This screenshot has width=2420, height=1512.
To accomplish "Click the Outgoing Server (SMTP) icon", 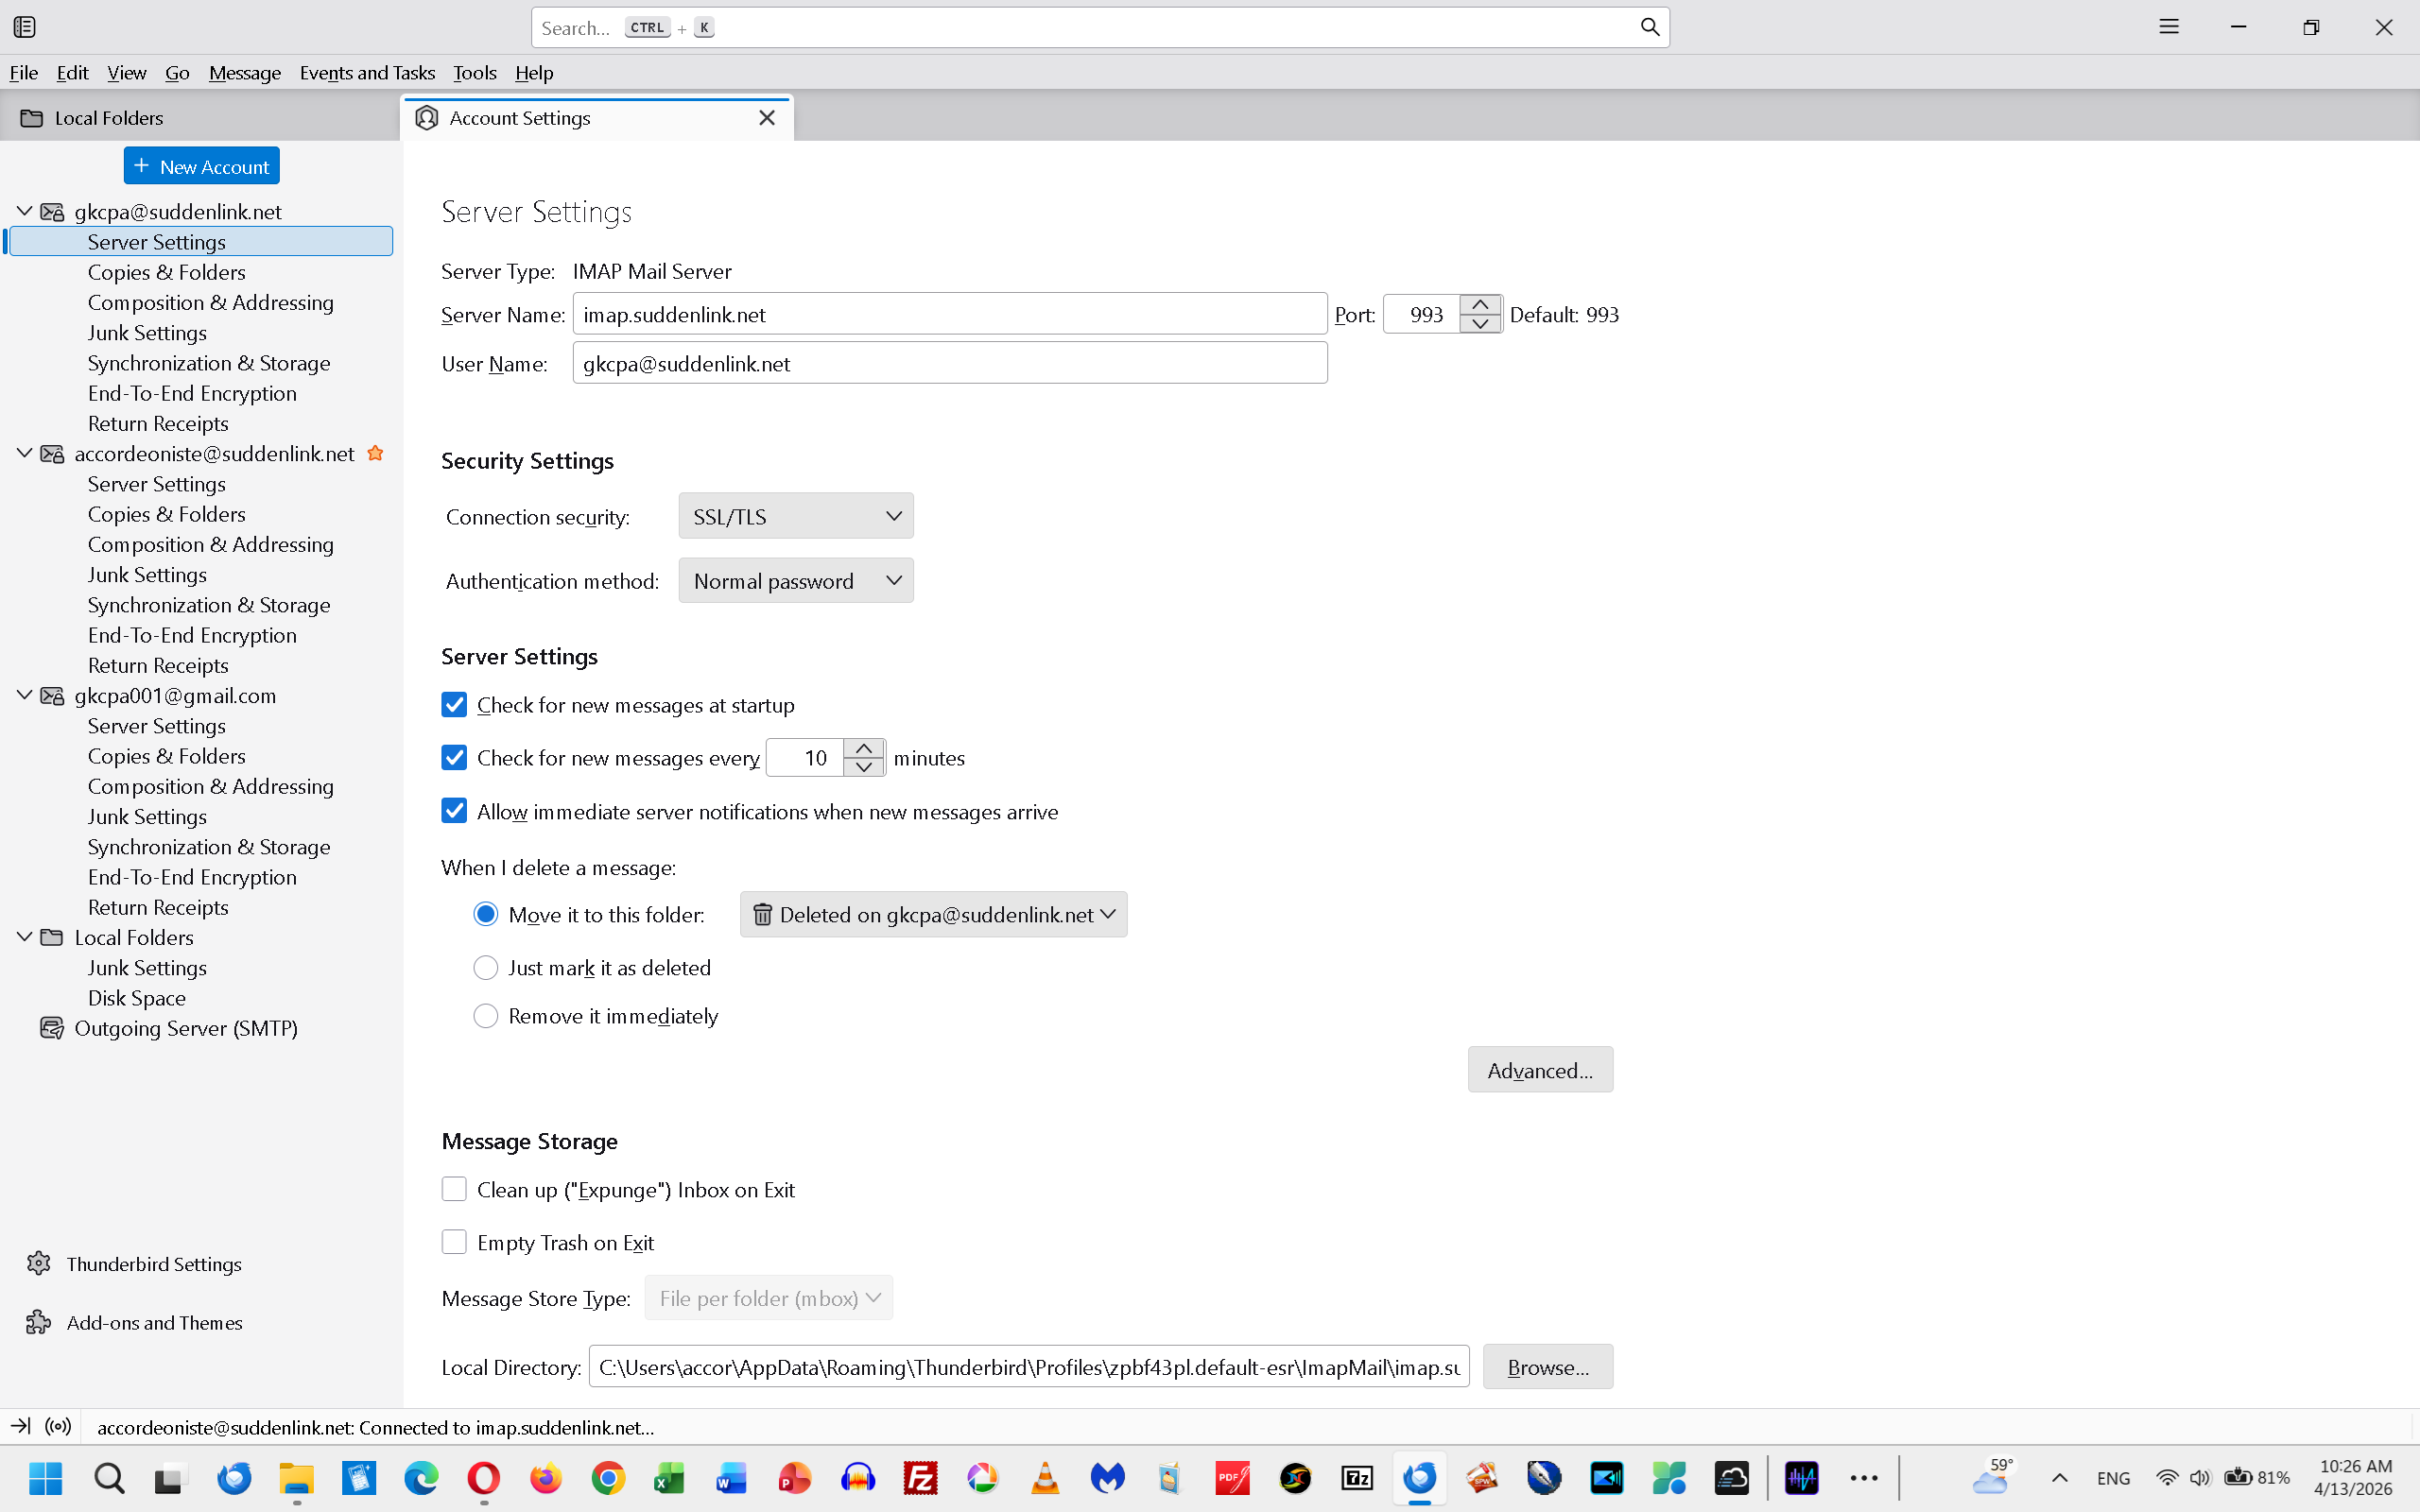I will tap(52, 1028).
